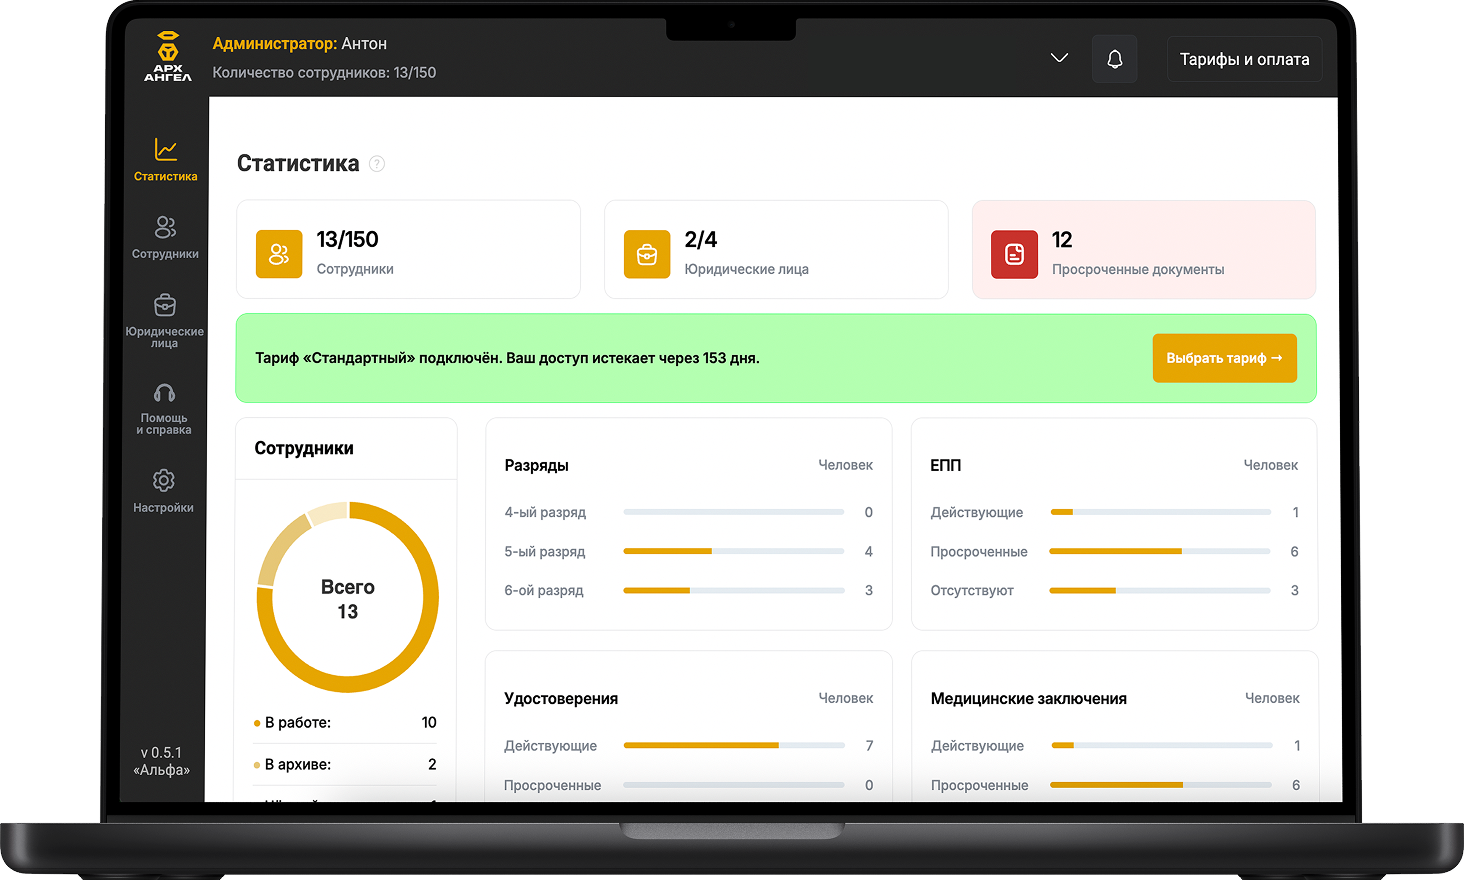Select the Сотрудники menu label in sidebar

[x=165, y=254]
